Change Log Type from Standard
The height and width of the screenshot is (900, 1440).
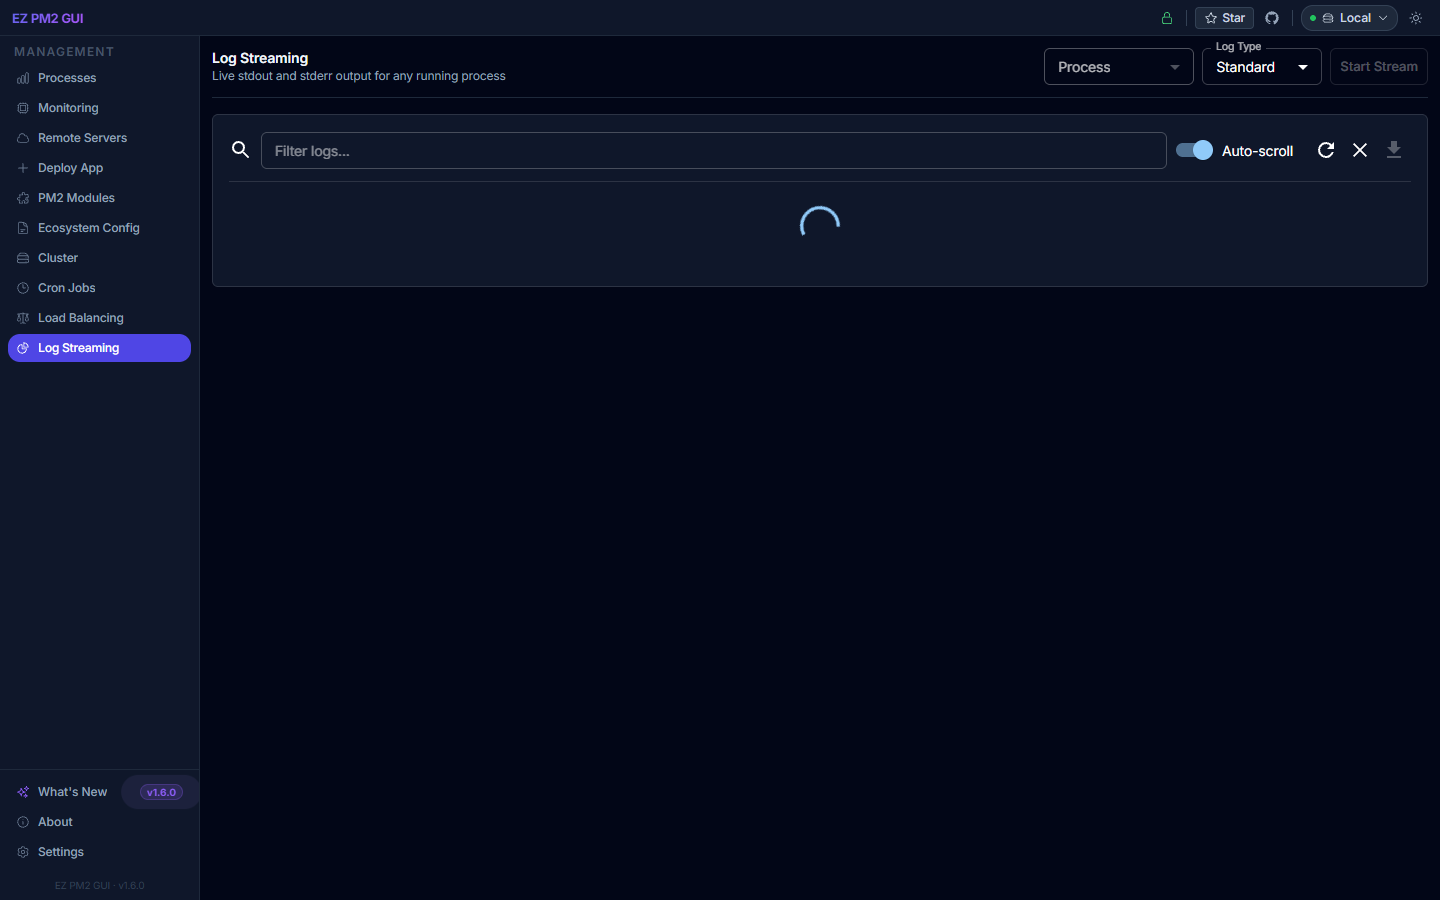1261,66
